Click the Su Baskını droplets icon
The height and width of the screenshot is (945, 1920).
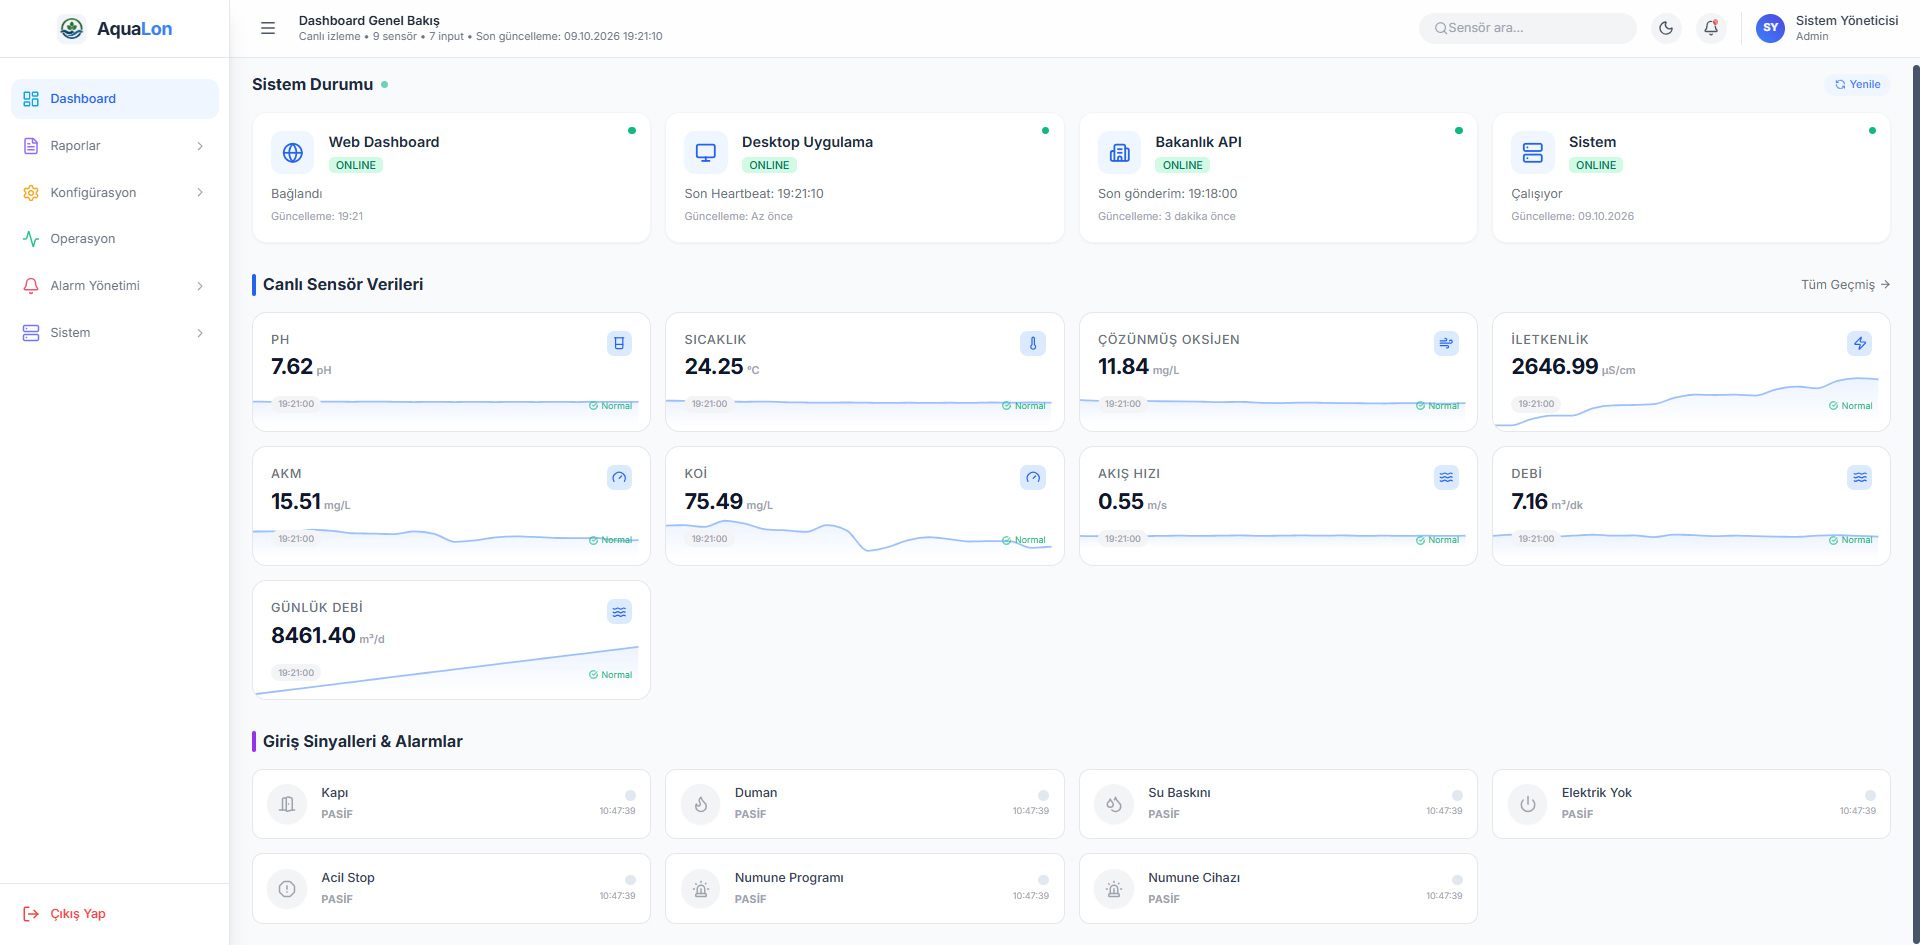[1114, 804]
